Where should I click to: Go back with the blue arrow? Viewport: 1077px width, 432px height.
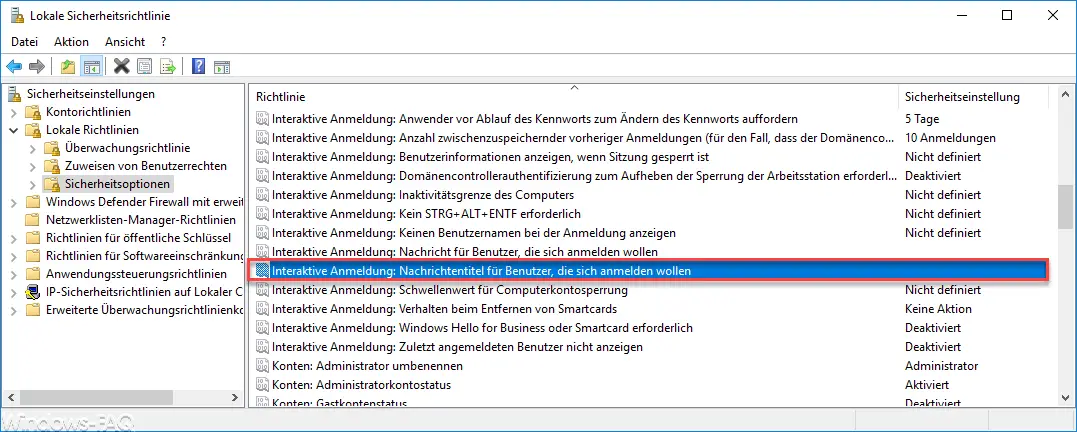pyautogui.click(x=14, y=67)
